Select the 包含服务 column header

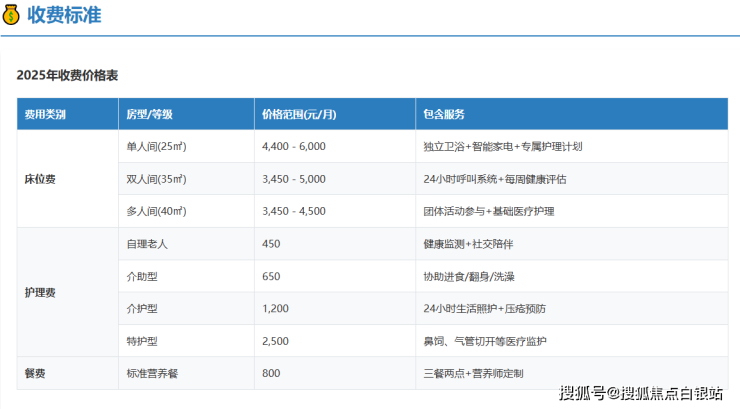tap(444, 114)
